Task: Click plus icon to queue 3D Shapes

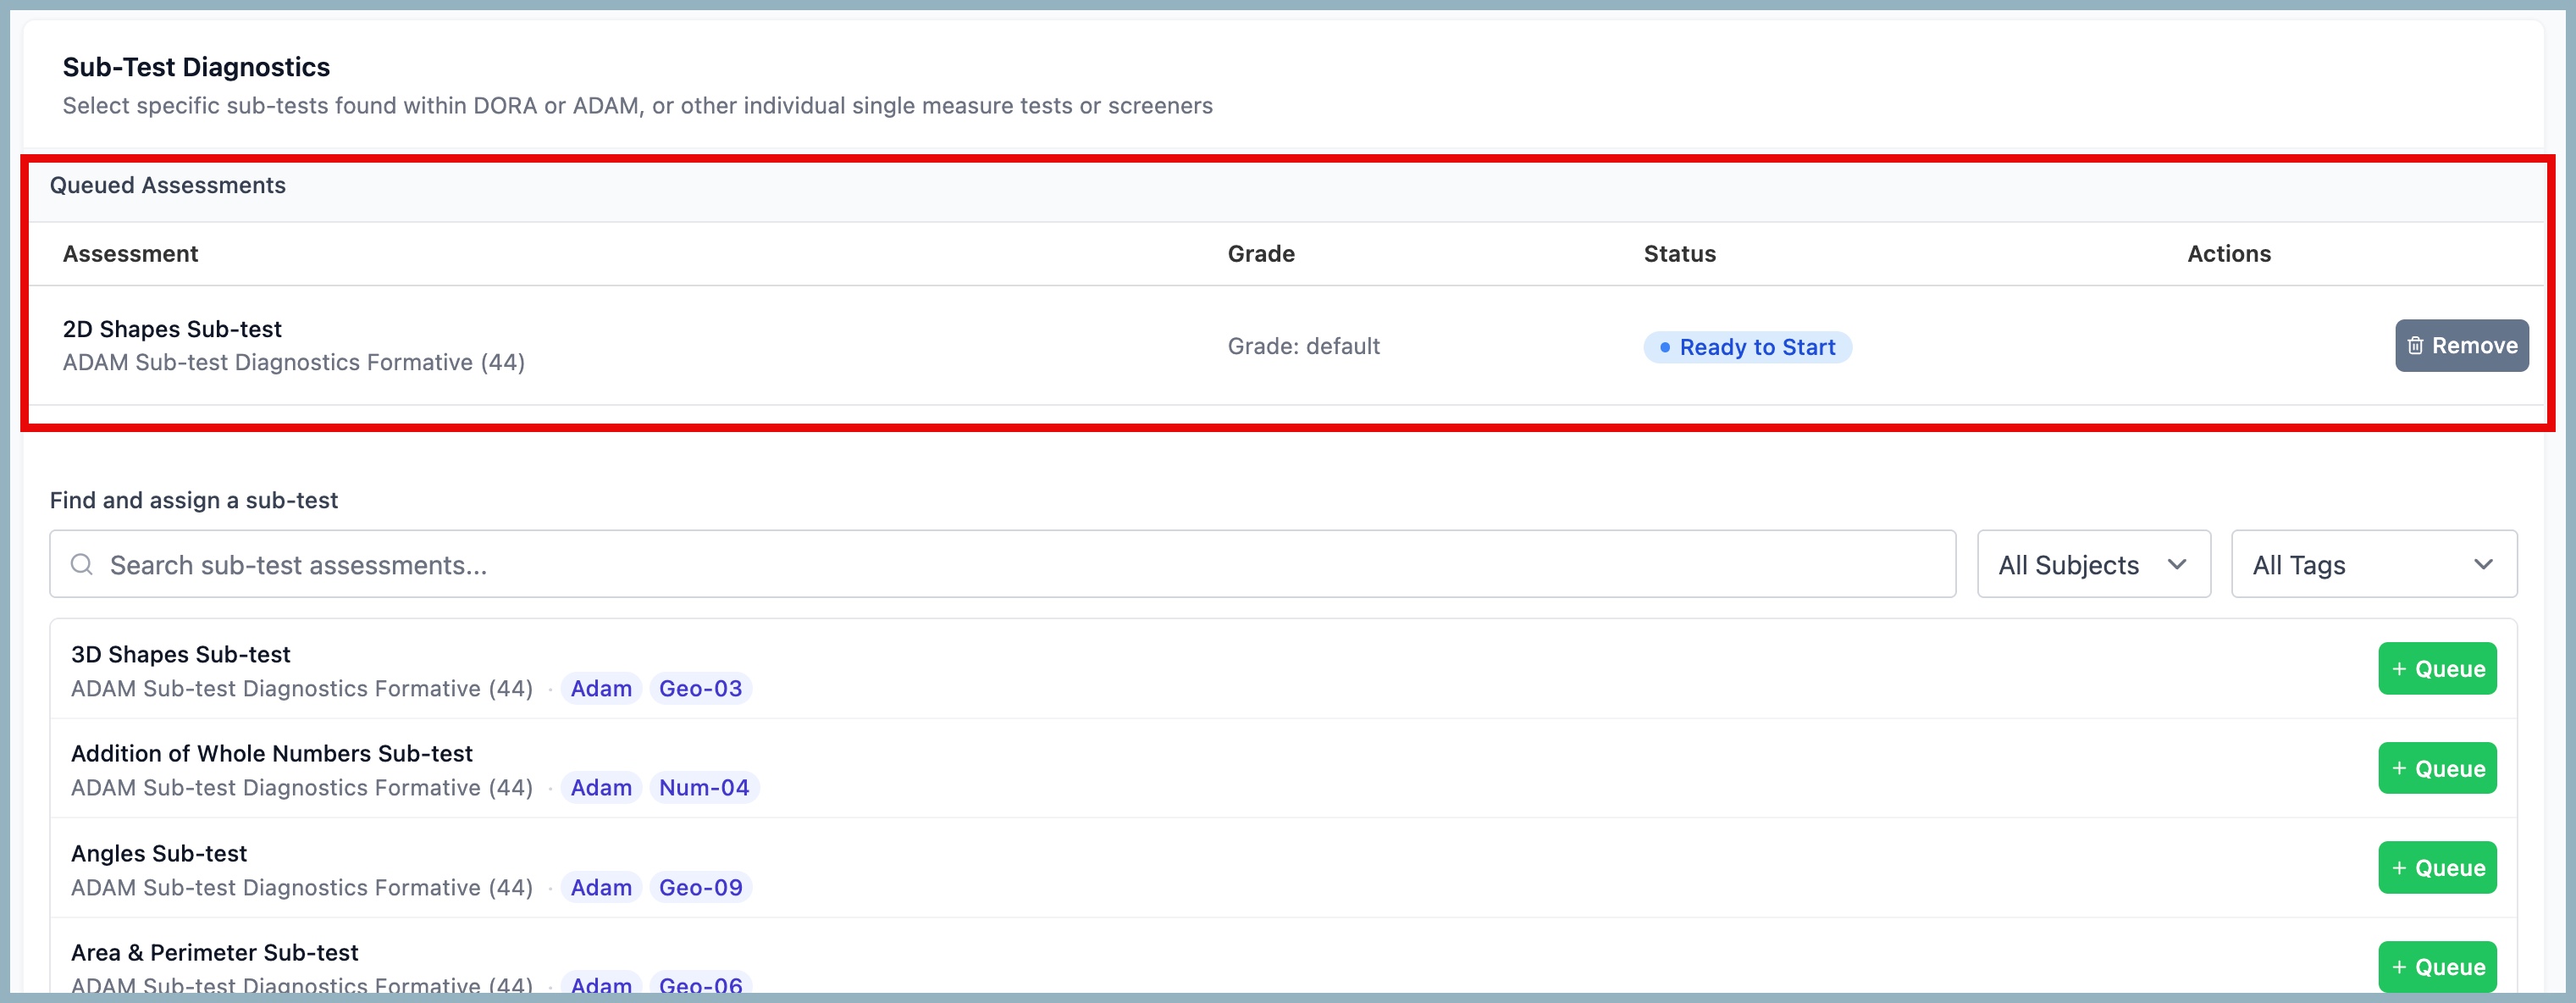Action: coord(2399,669)
